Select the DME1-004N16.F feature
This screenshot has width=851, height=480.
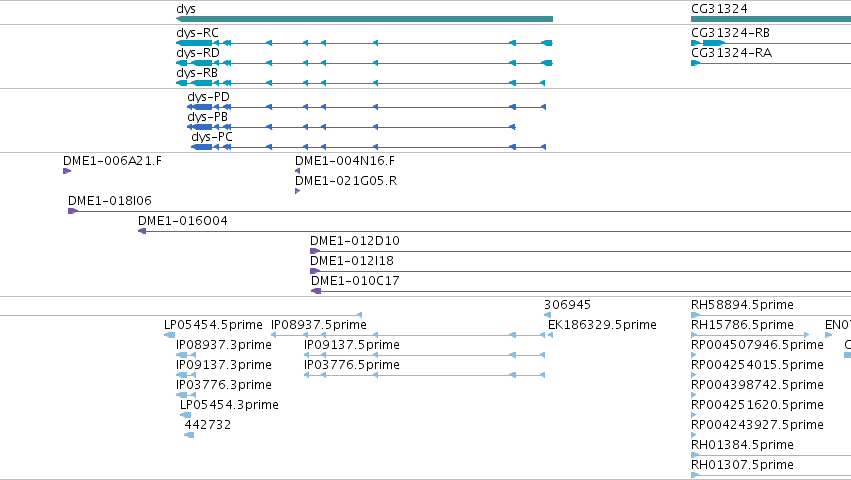(345, 161)
